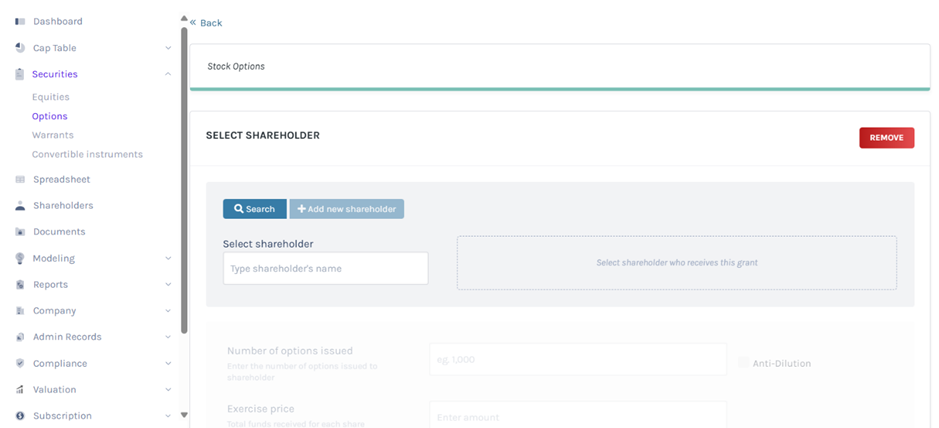Click the Shareholders person icon
The image size is (939, 428).
(20, 206)
